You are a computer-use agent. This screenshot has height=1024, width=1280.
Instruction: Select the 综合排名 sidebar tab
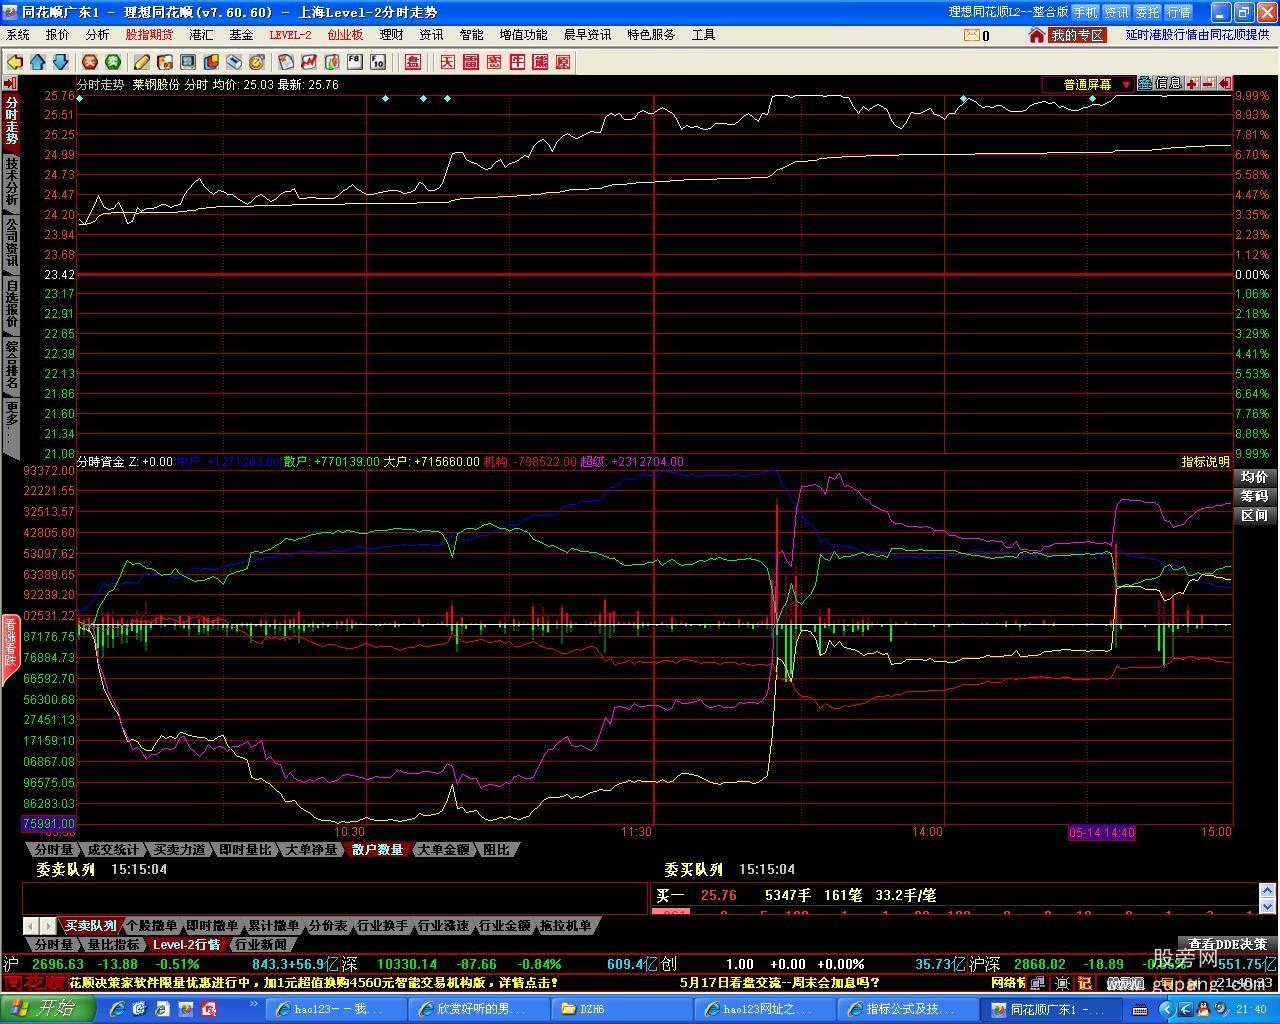tap(11, 366)
